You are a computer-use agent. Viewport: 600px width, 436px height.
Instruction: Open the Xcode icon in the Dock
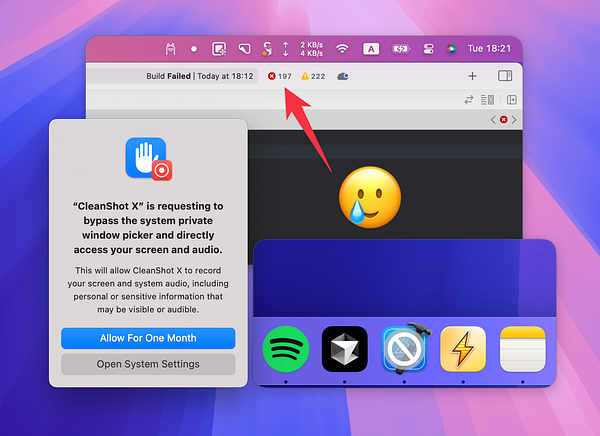coord(404,349)
